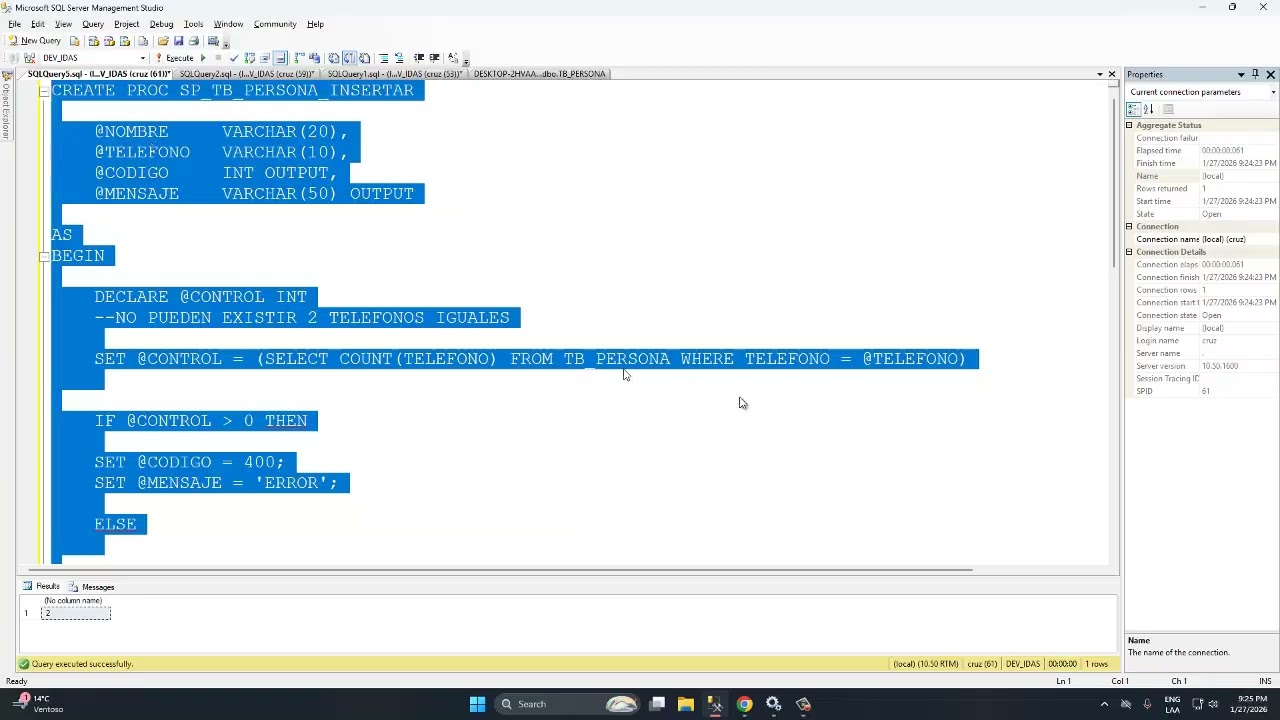Click the New Query toolbar button
Image resolution: width=1280 pixels, height=720 pixels.
(35, 41)
